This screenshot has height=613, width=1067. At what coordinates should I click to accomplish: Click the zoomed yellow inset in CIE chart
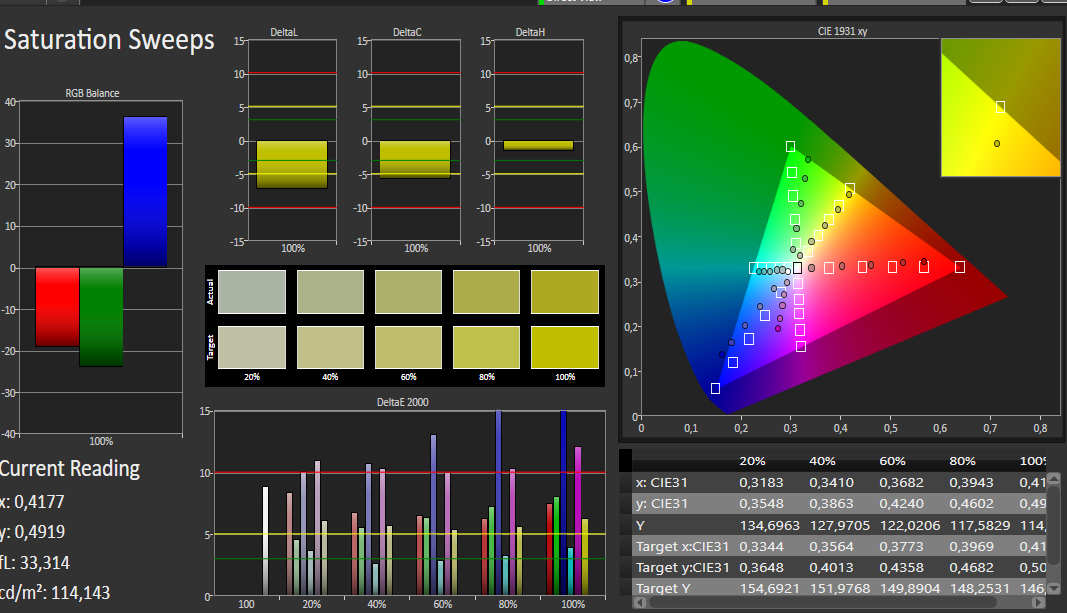click(x=1000, y=107)
